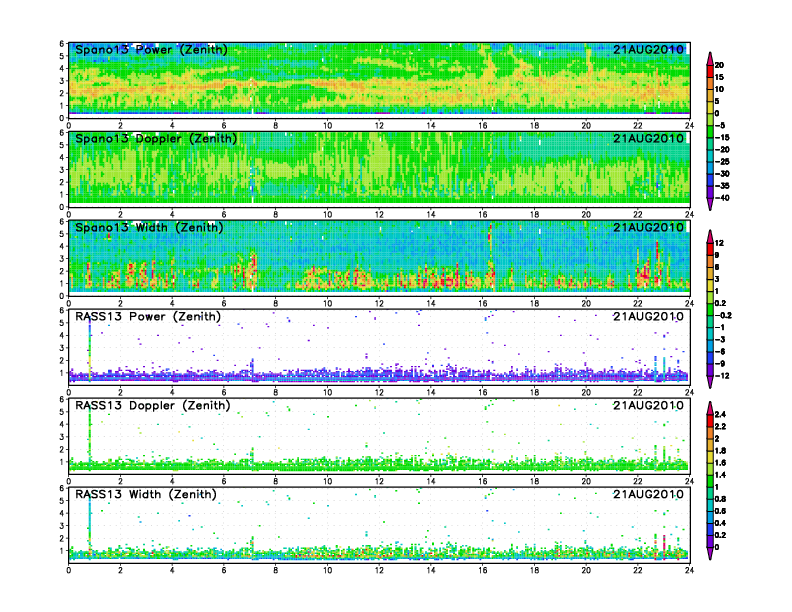The width and height of the screenshot is (792, 612).
Task: Click the '-0.2' label on the middle colorbar
Action: (x=723, y=315)
